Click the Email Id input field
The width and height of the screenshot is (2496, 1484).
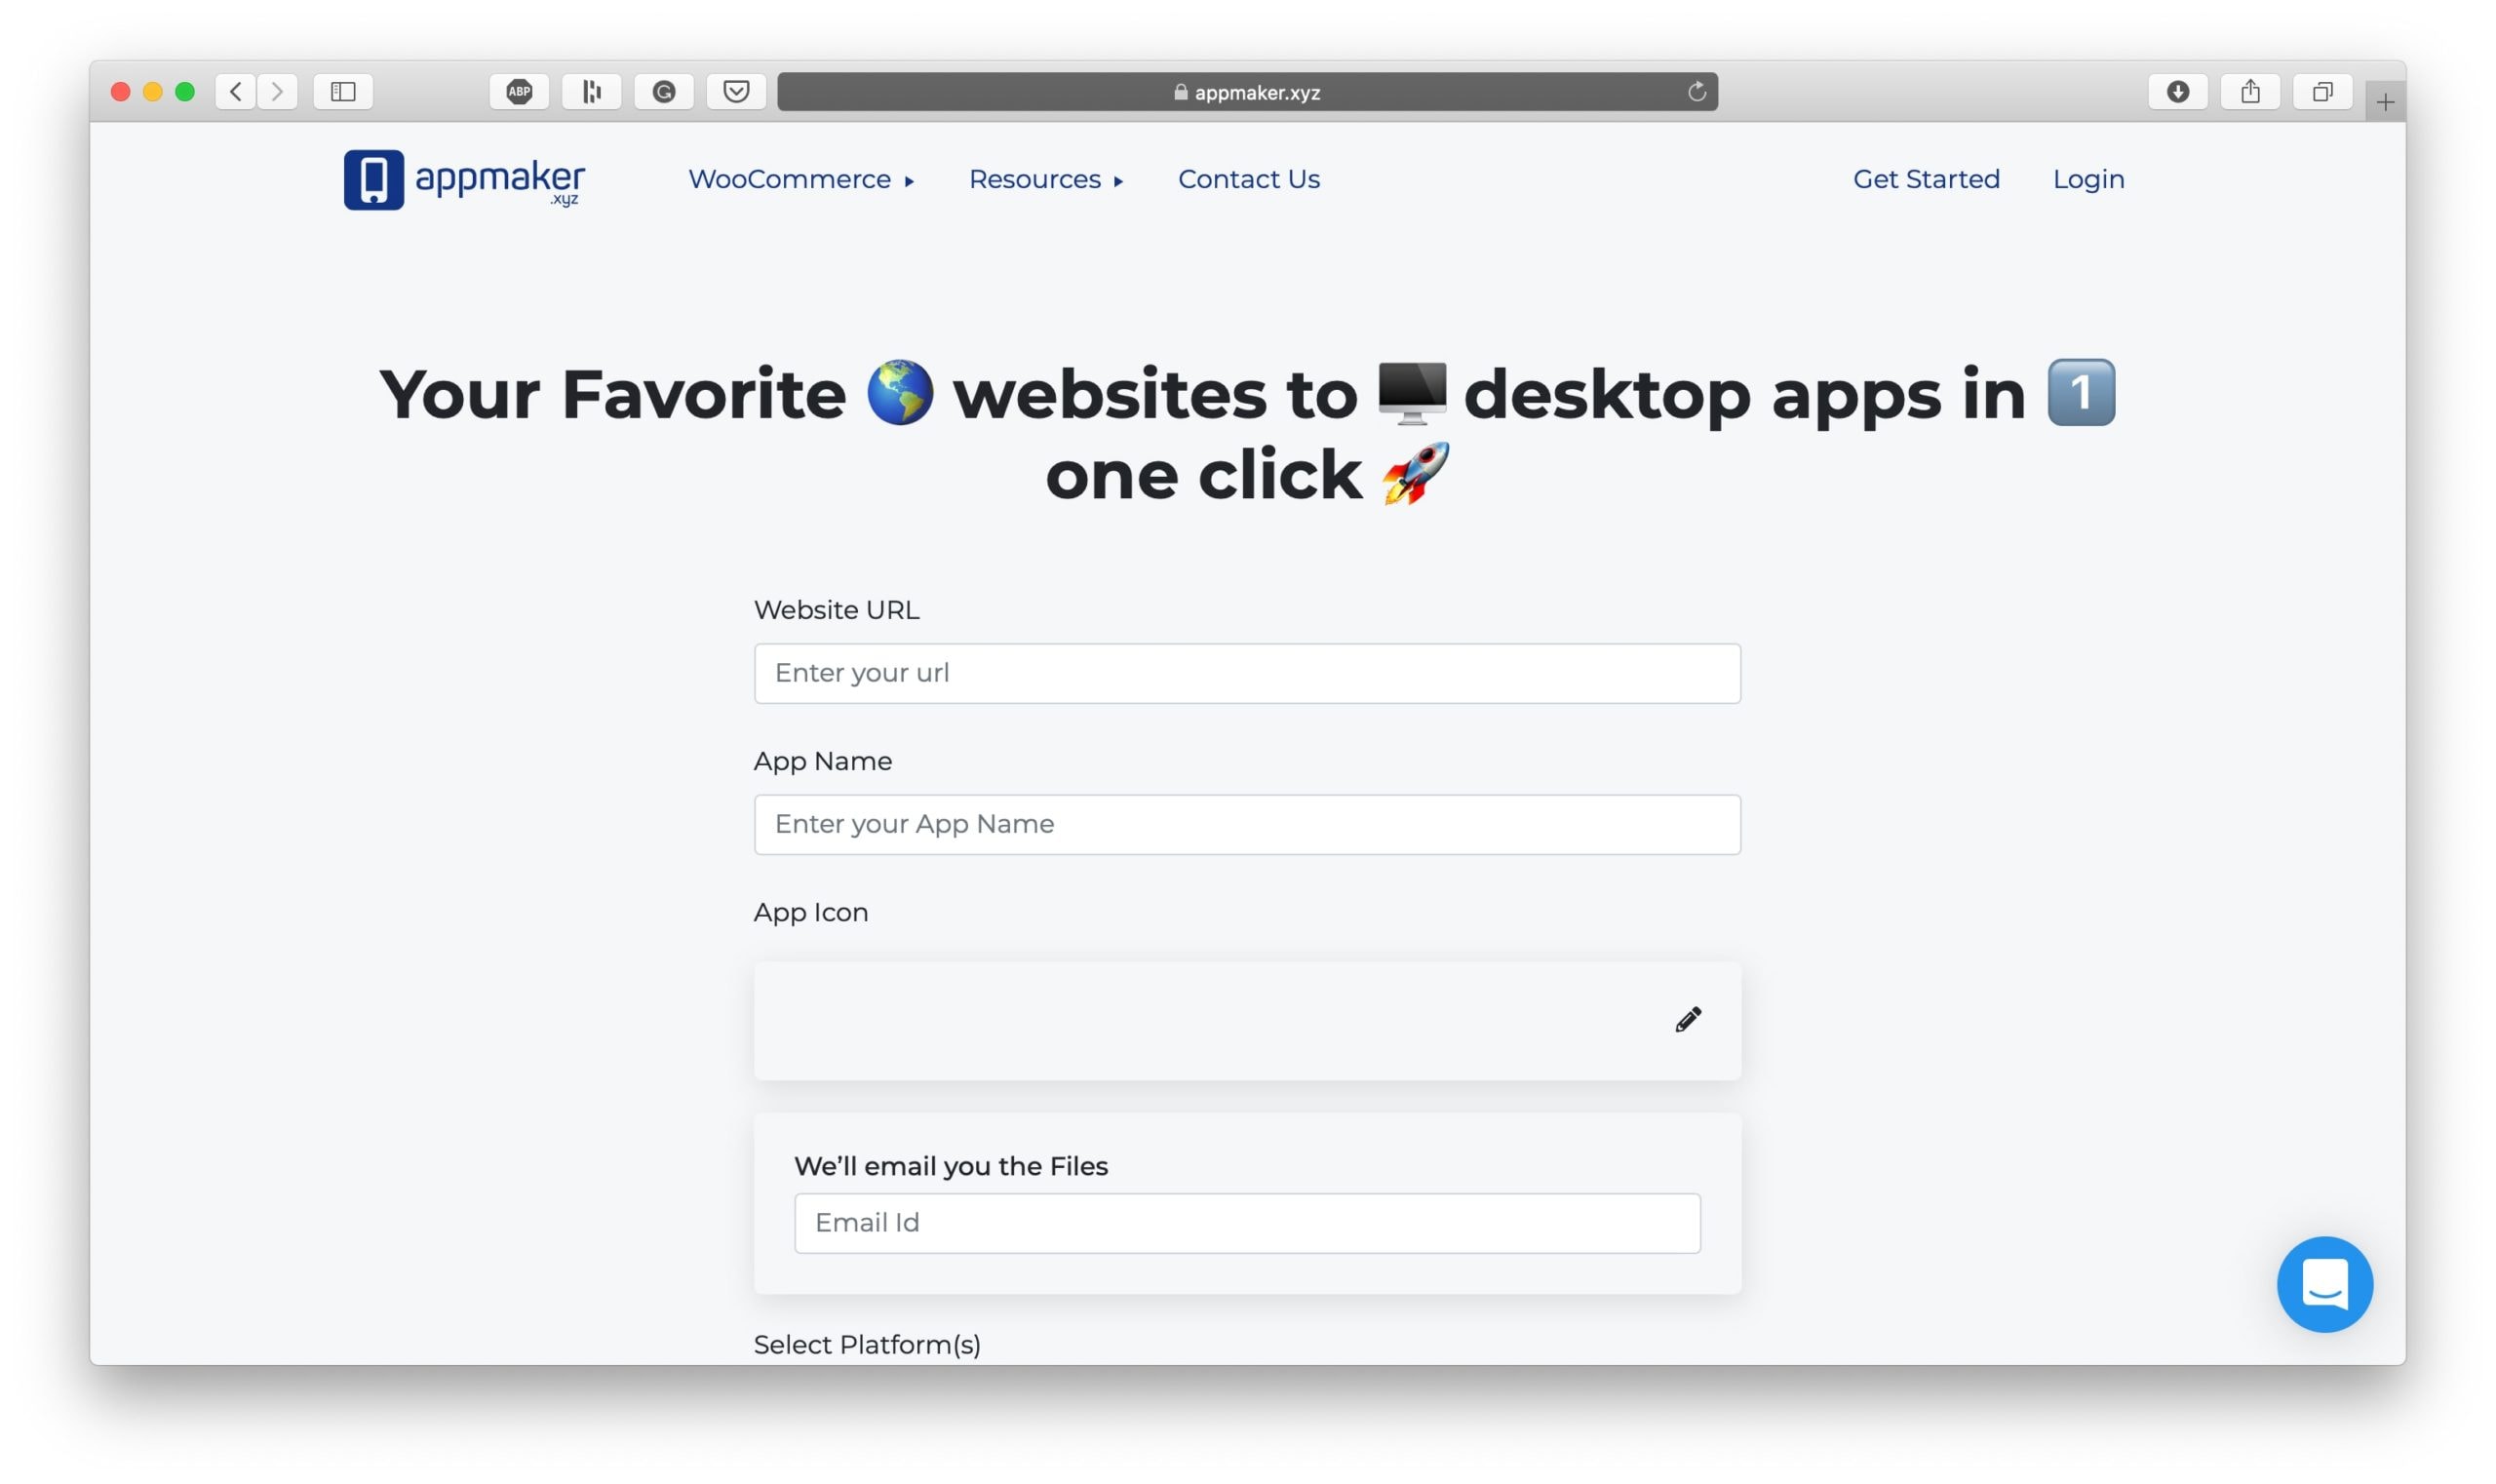(x=1247, y=1225)
